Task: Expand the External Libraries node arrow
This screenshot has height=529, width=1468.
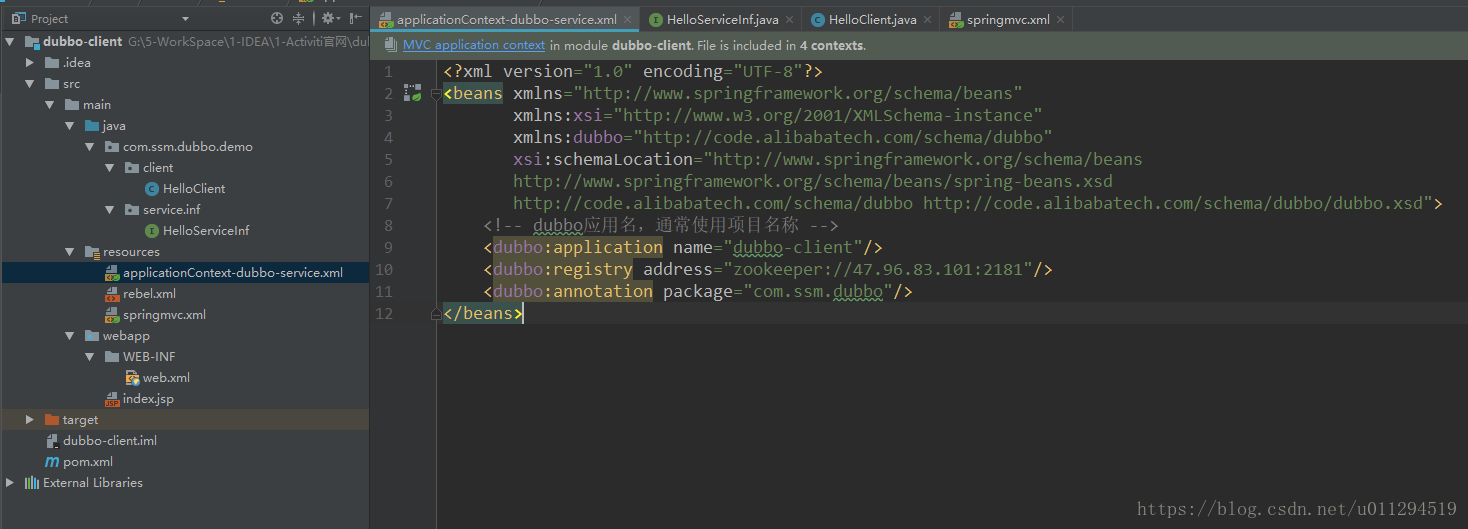Action: pos(10,483)
